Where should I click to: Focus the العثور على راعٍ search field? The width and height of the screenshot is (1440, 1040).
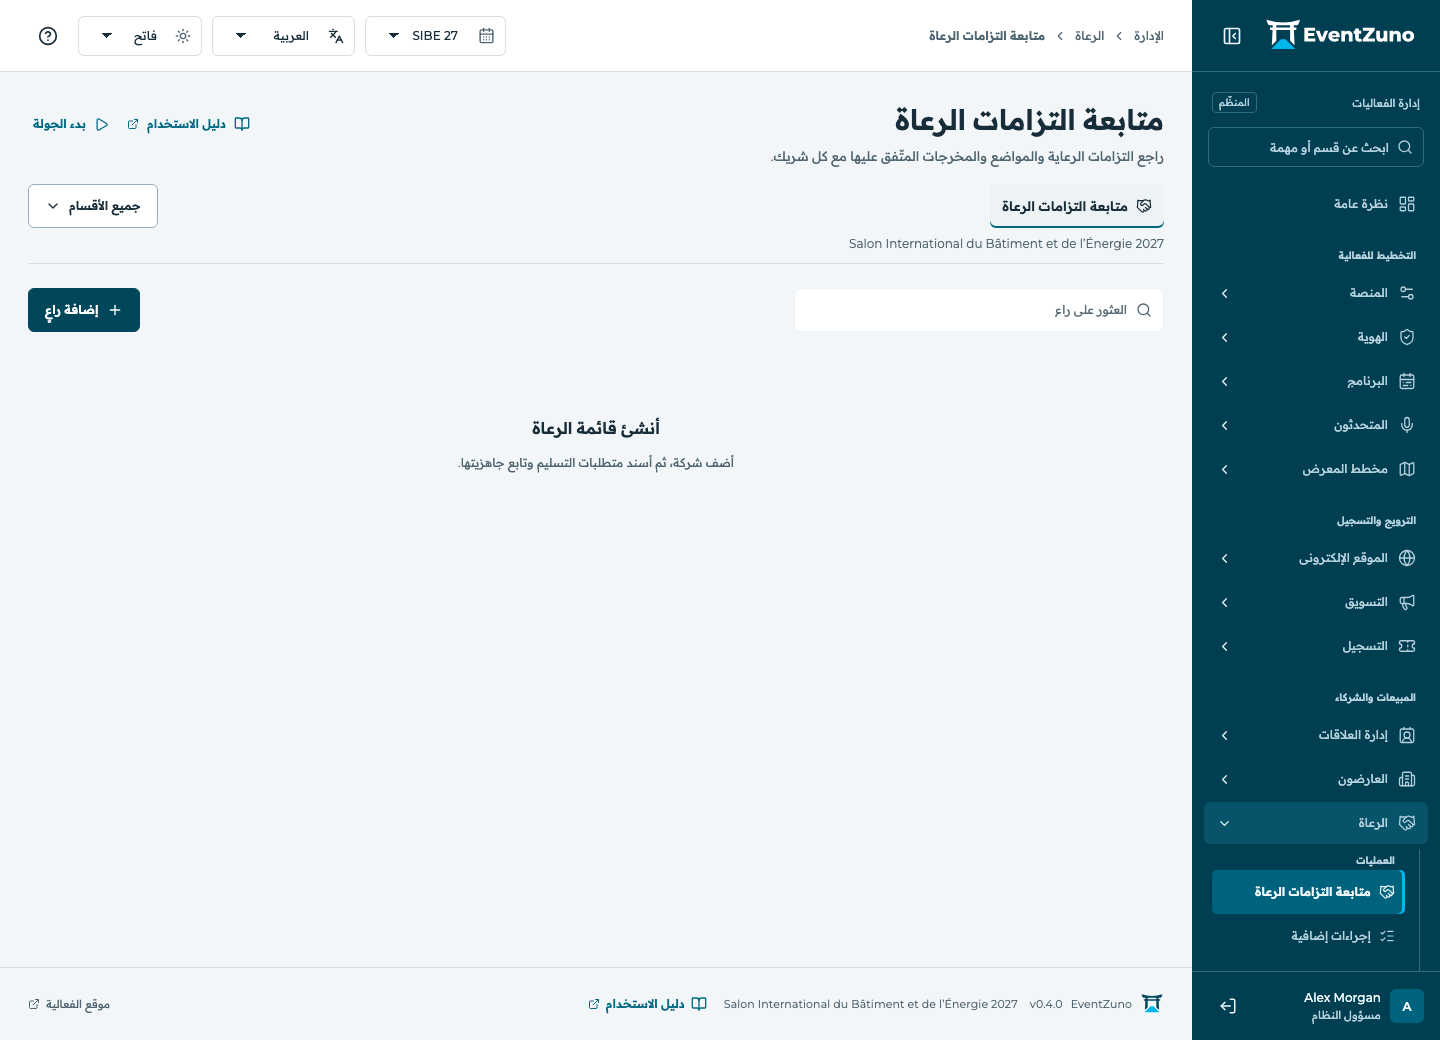pyautogui.click(x=979, y=310)
